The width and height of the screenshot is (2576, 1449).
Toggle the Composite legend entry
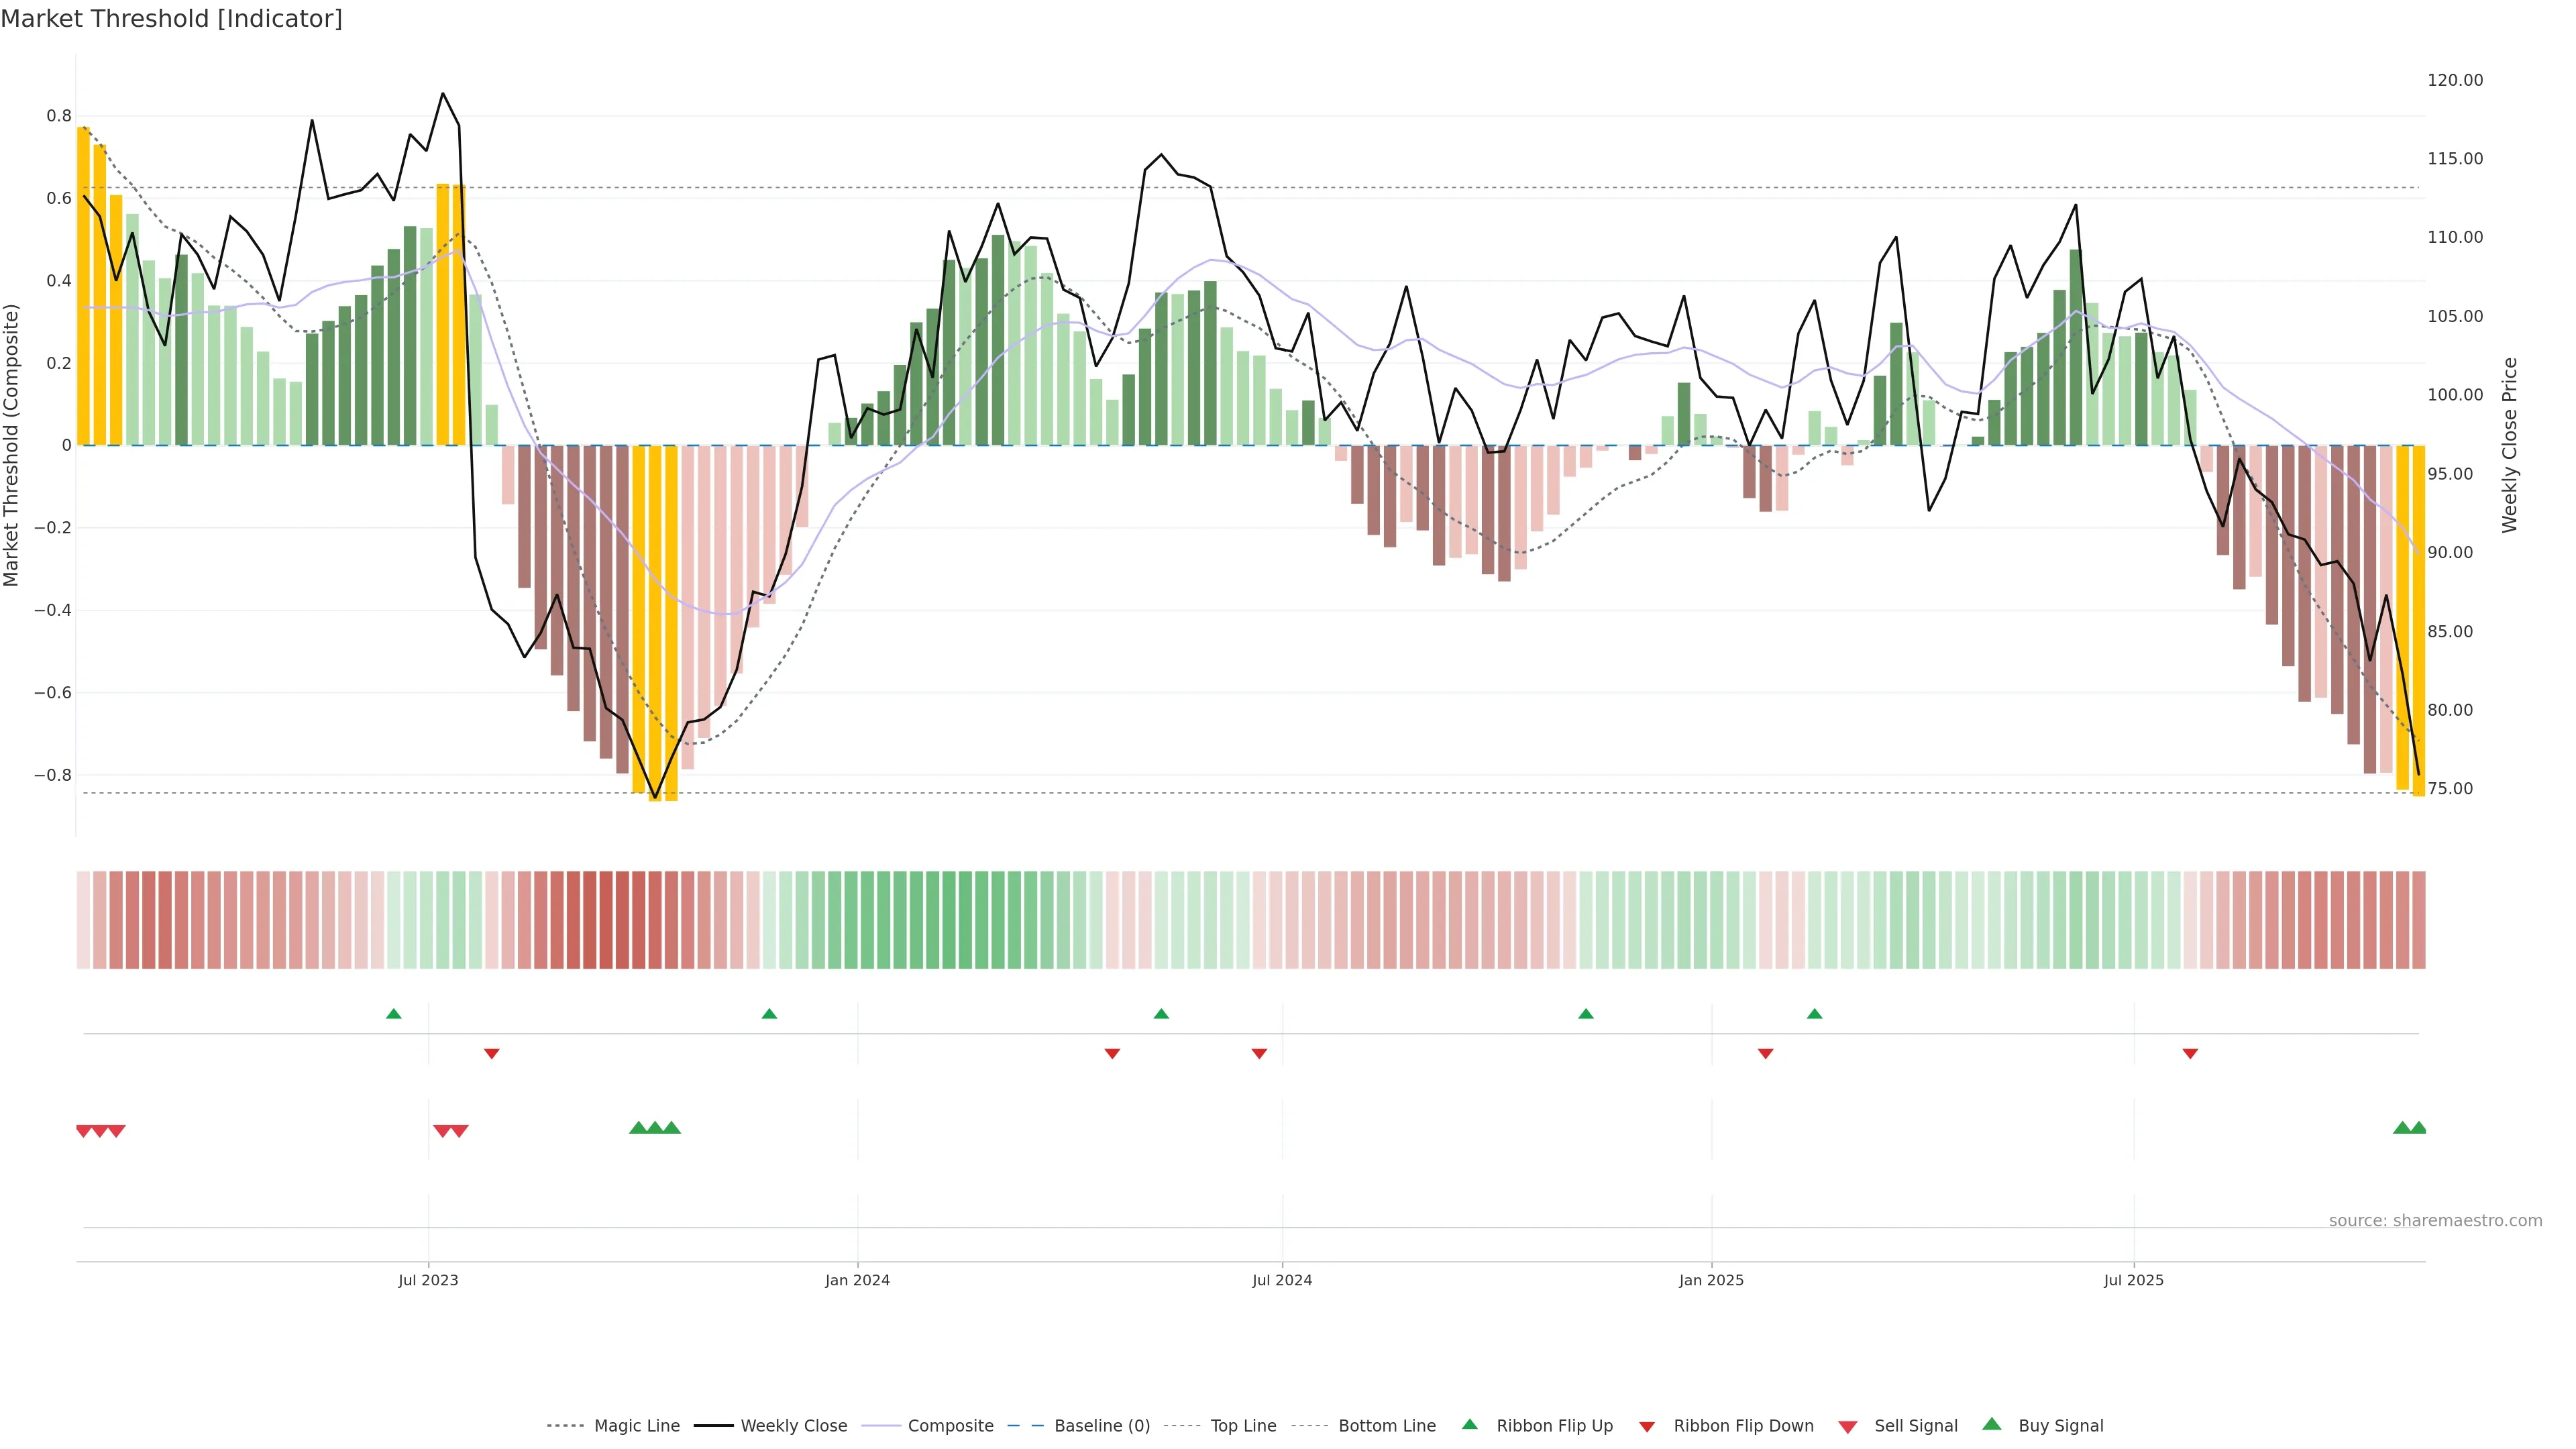950,1426
